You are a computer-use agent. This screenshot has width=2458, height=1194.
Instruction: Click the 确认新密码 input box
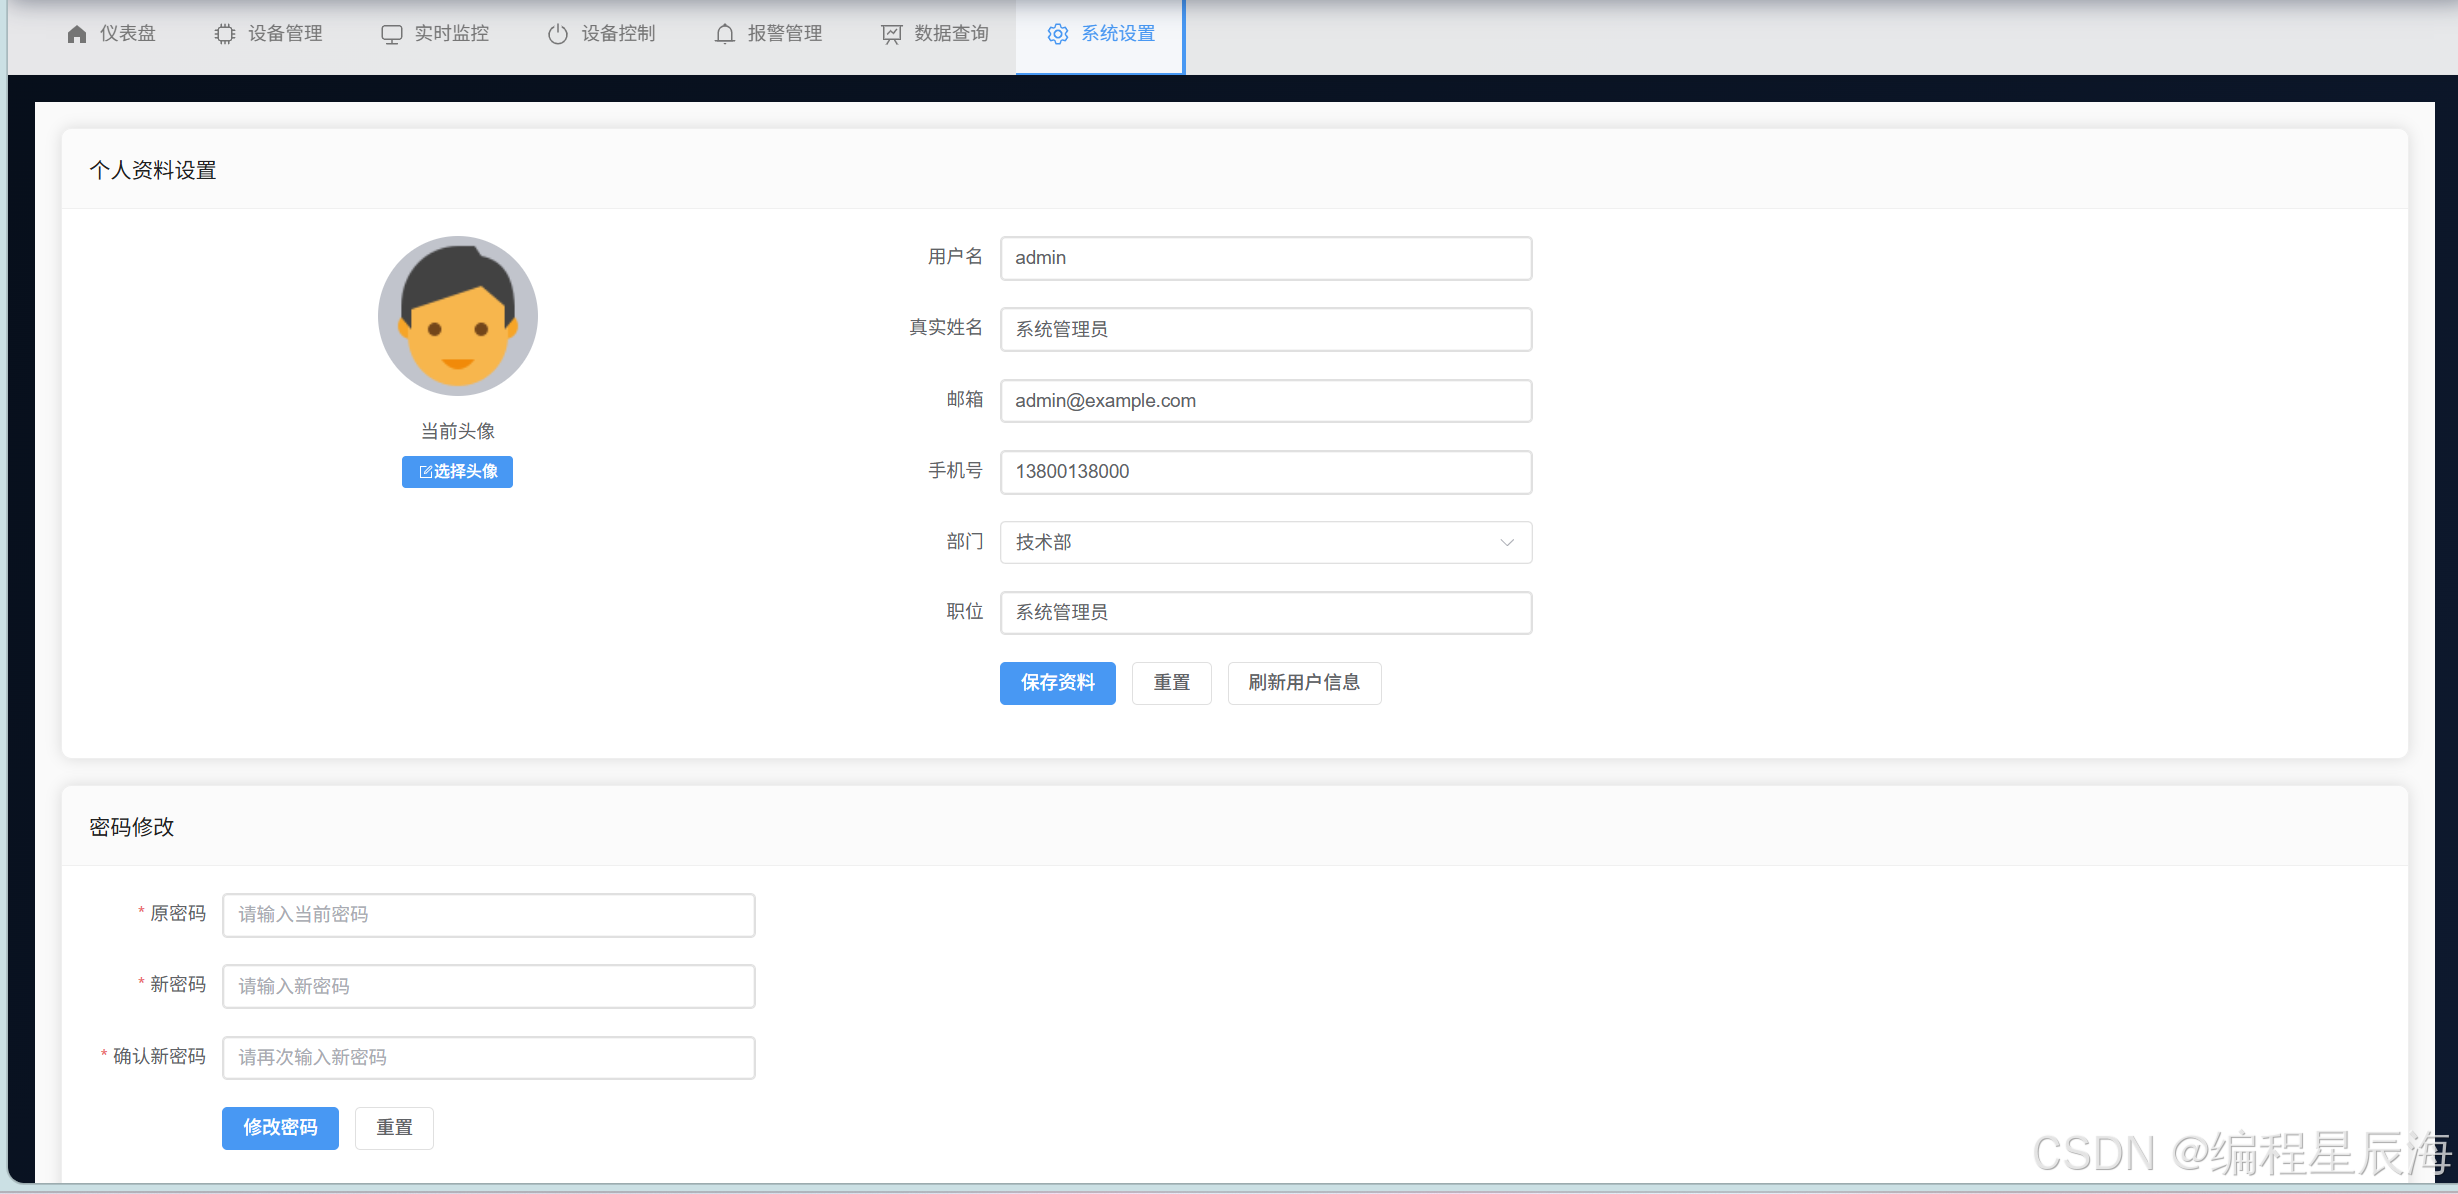coord(488,1058)
